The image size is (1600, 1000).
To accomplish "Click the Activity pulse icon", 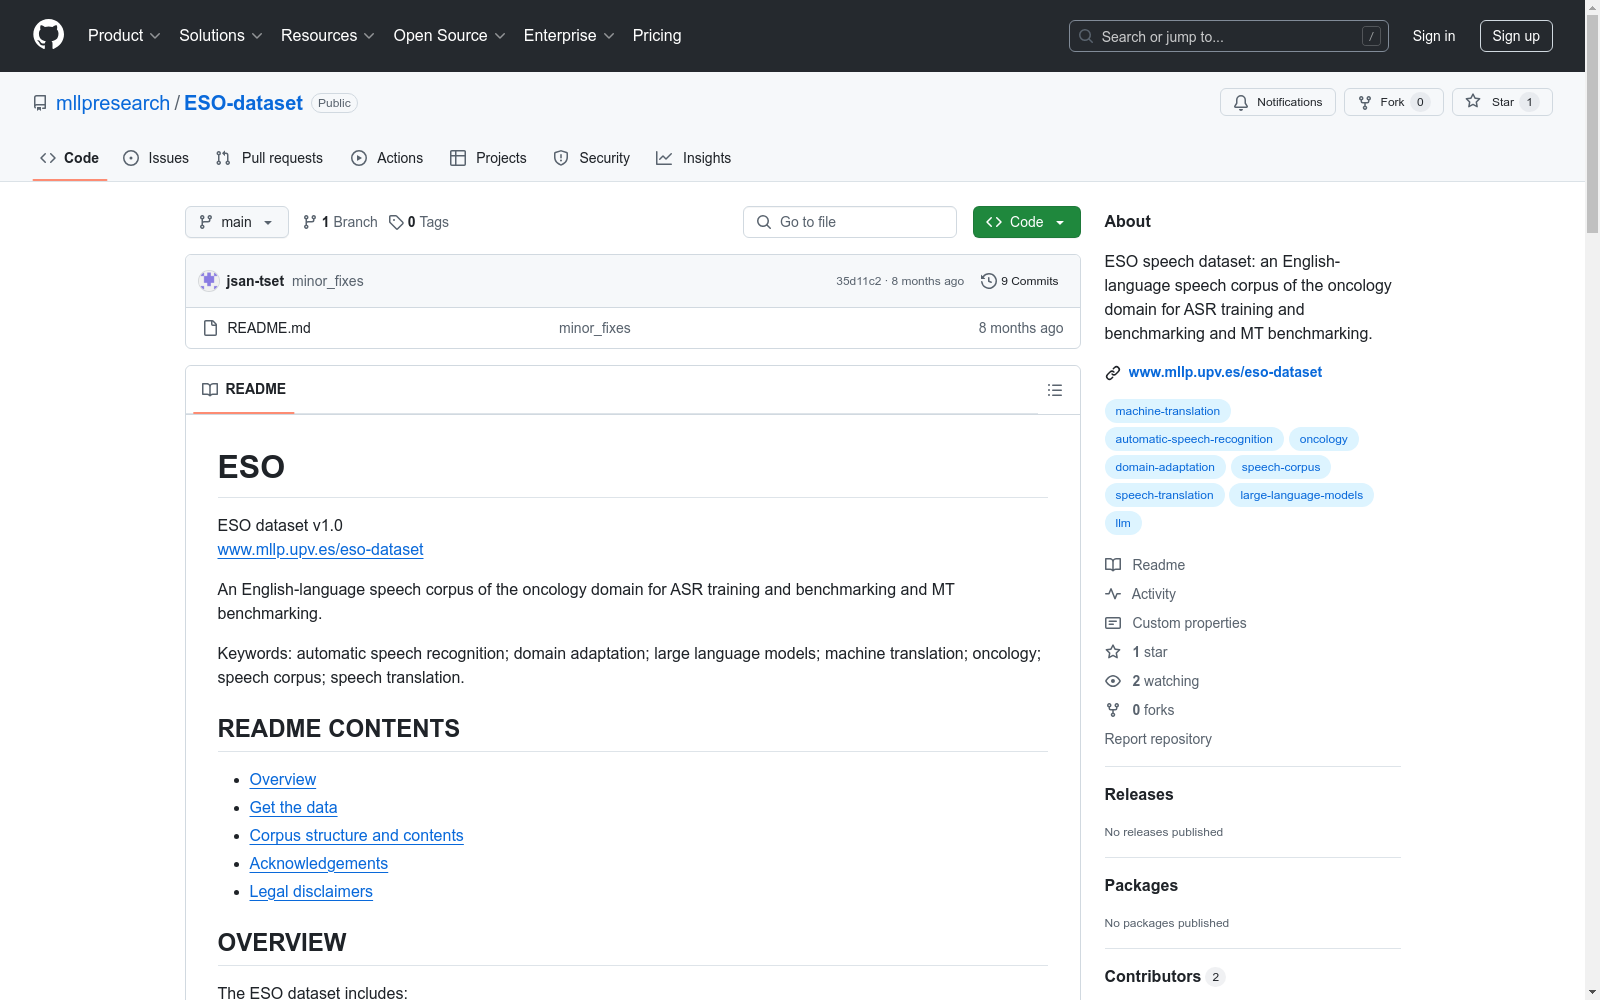I will pyautogui.click(x=1113, y=594).
